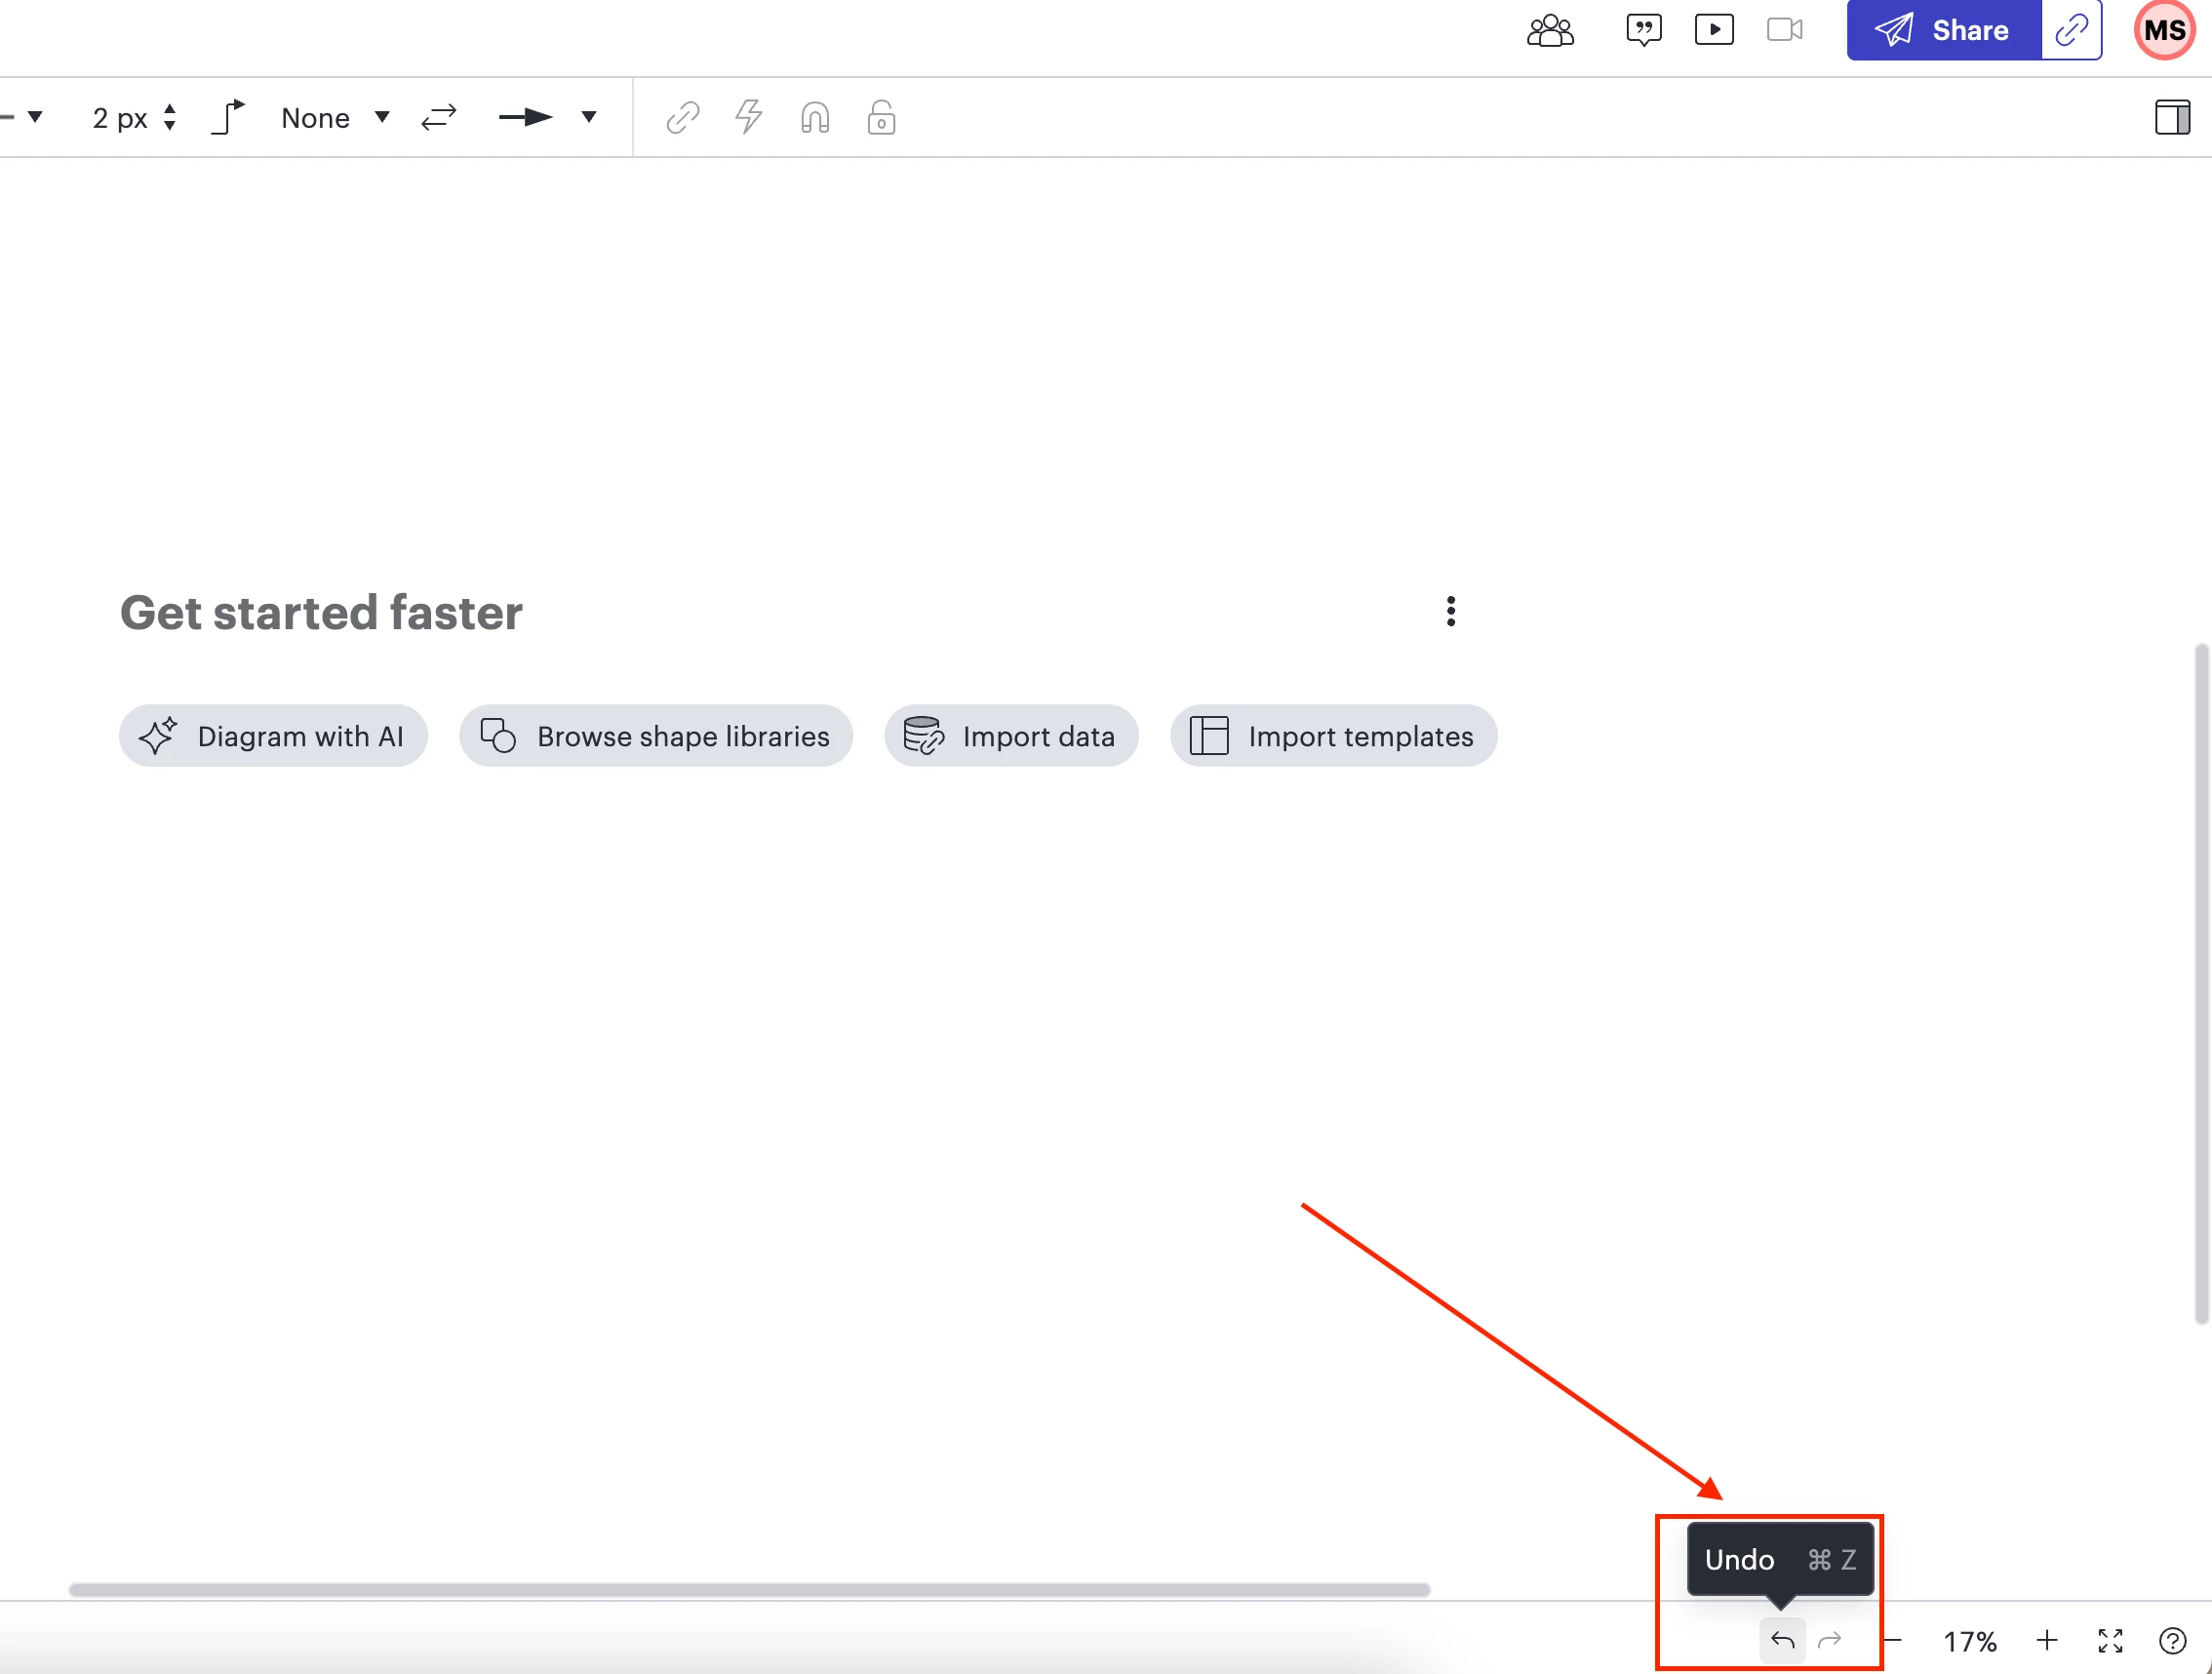The width and height of the screenshot is (2212, 1674).
Task: Click the Share button
Action: tap(1942, 30)
